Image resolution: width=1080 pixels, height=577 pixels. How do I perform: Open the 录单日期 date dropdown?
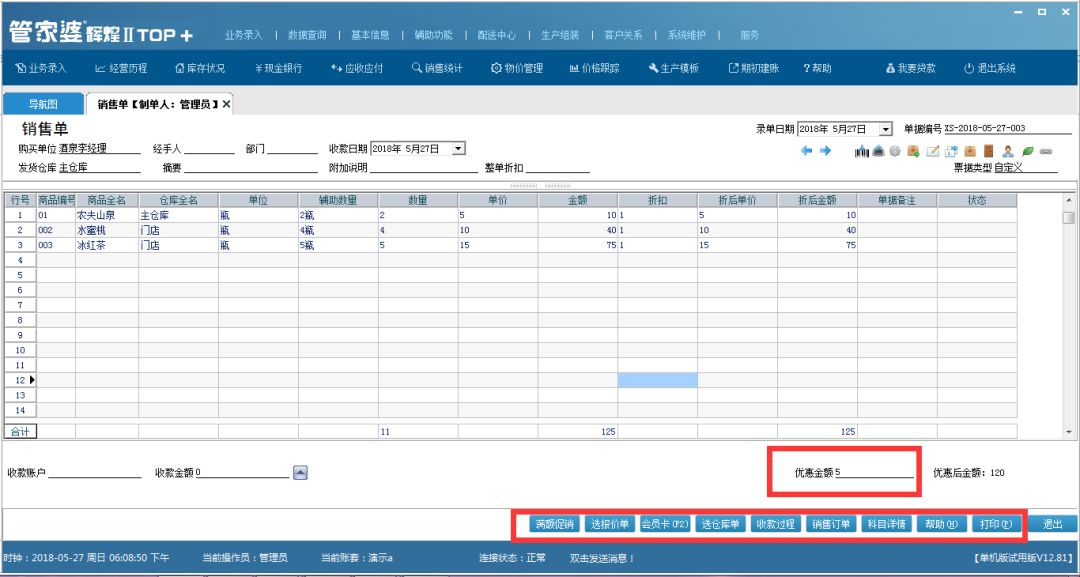tap(885, 129)
